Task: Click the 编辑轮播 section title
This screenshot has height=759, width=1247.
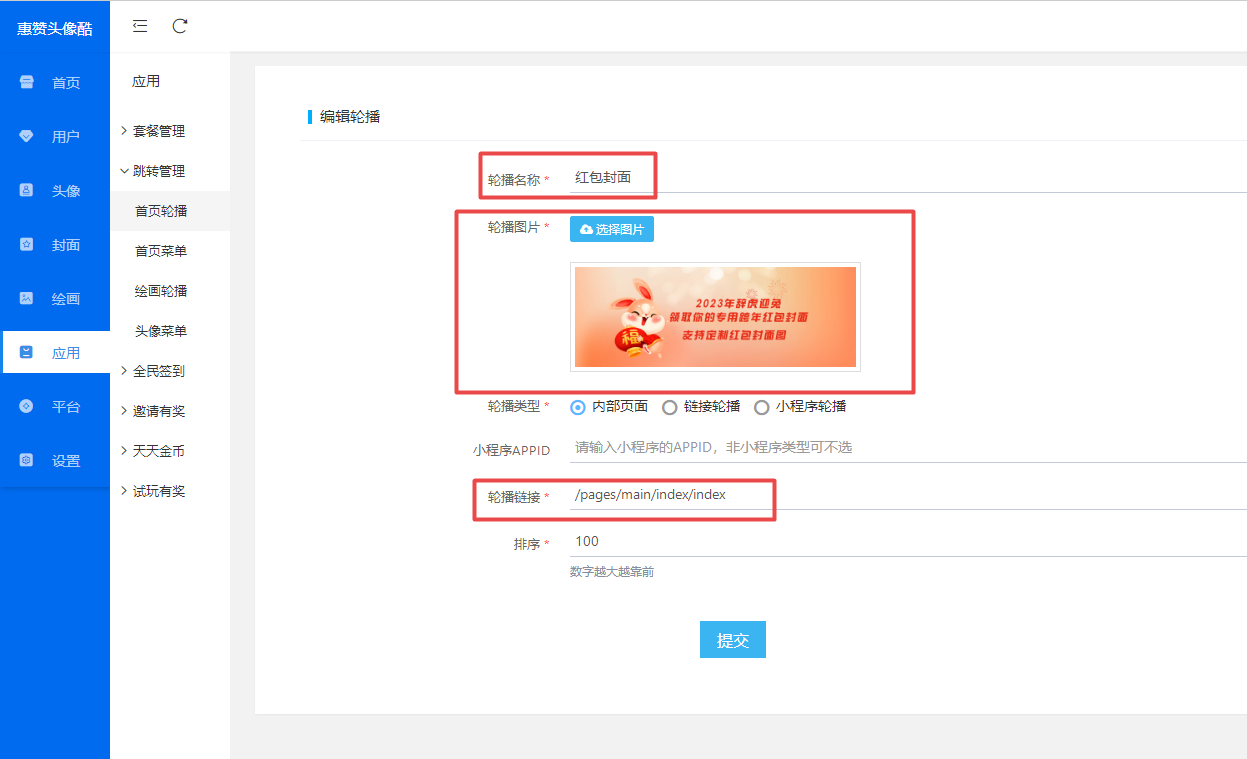Action: (350, 117)
